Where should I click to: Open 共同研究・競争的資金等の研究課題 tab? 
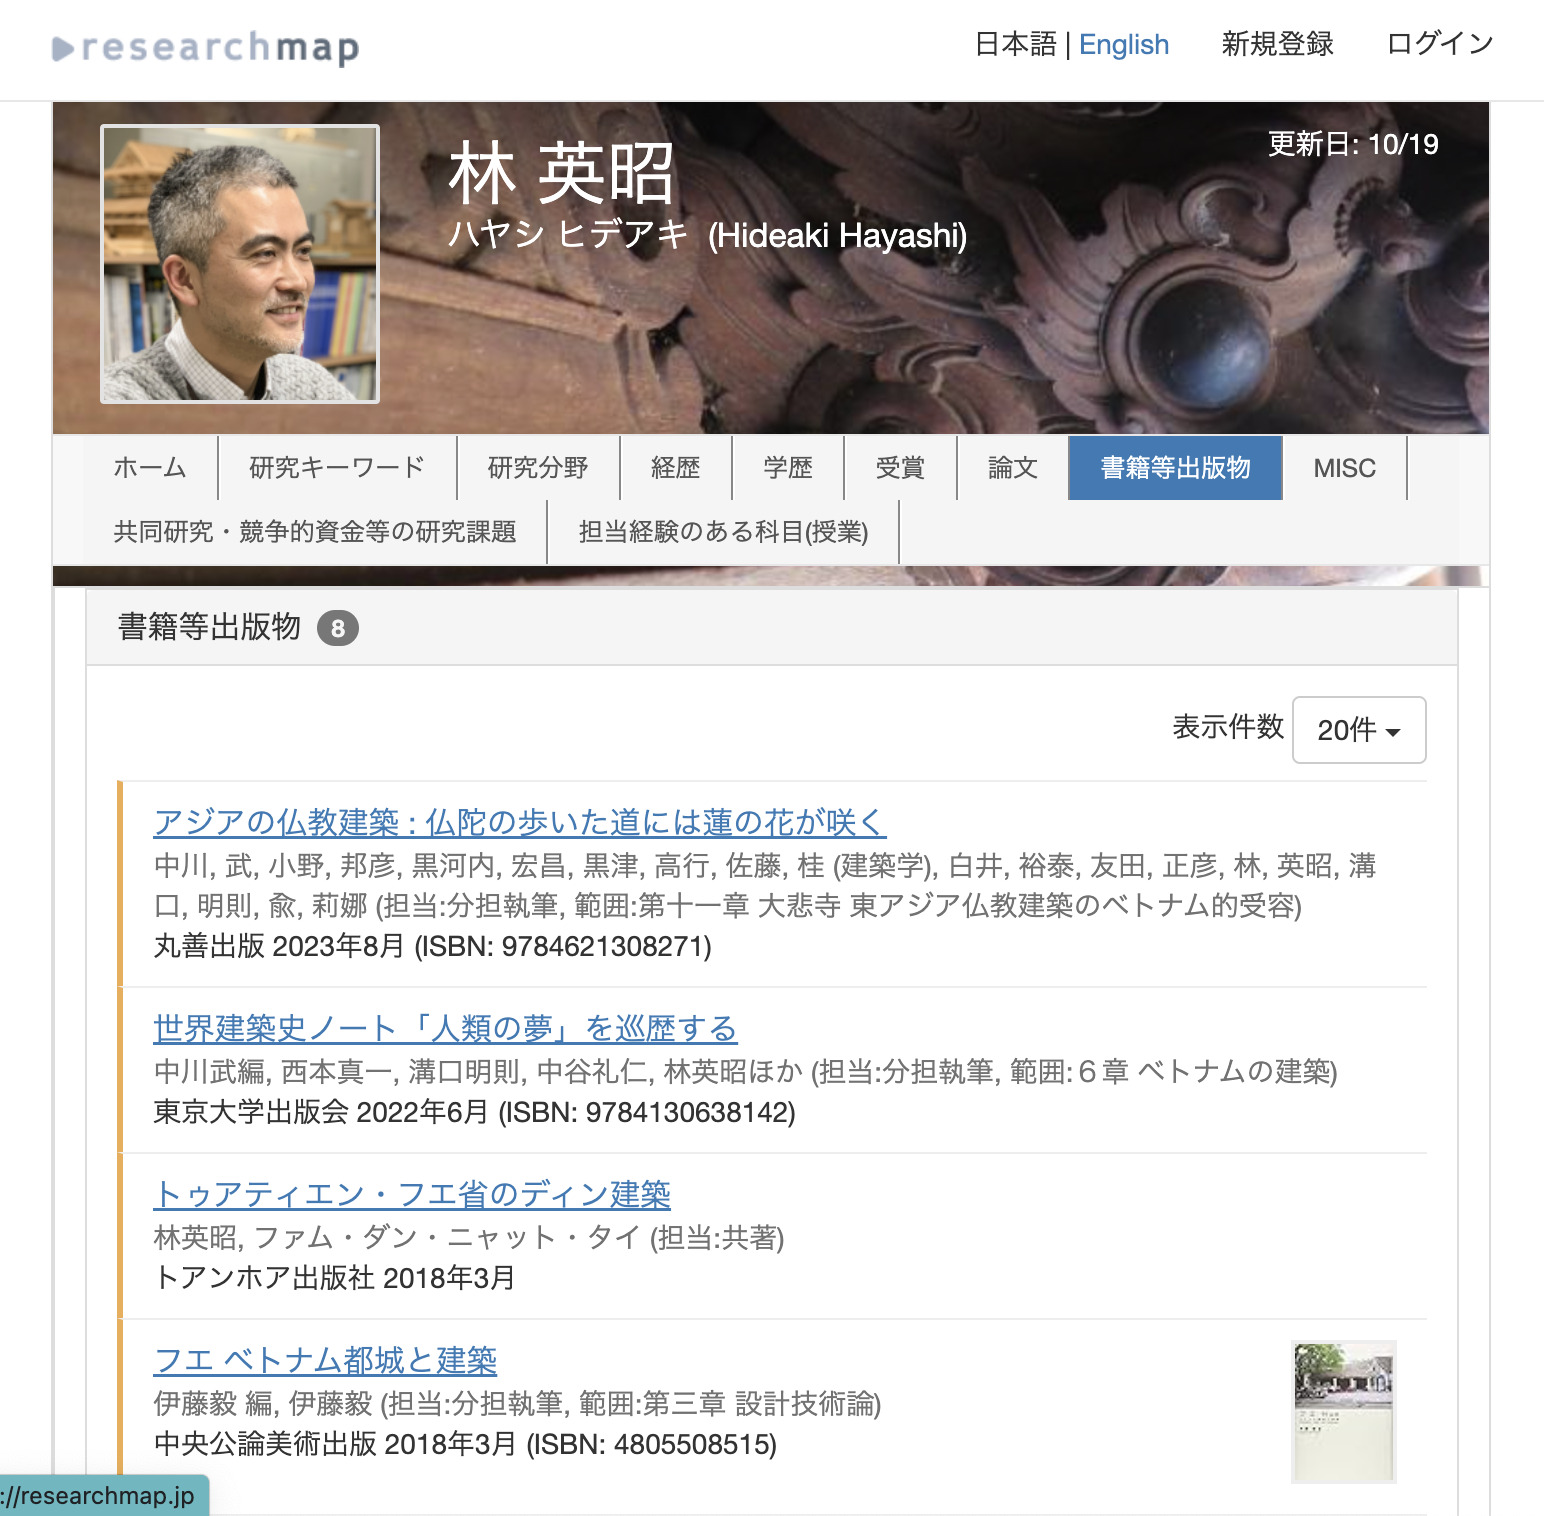[315, 532]
